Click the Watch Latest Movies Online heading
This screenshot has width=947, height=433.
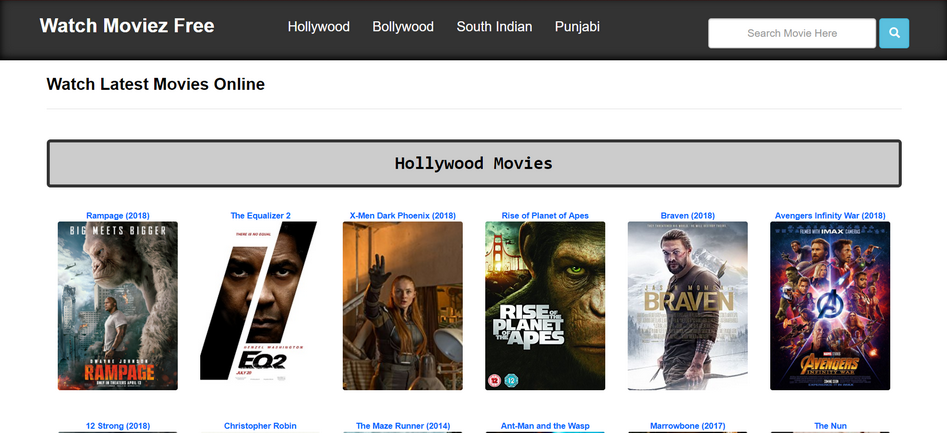(156, 84)
